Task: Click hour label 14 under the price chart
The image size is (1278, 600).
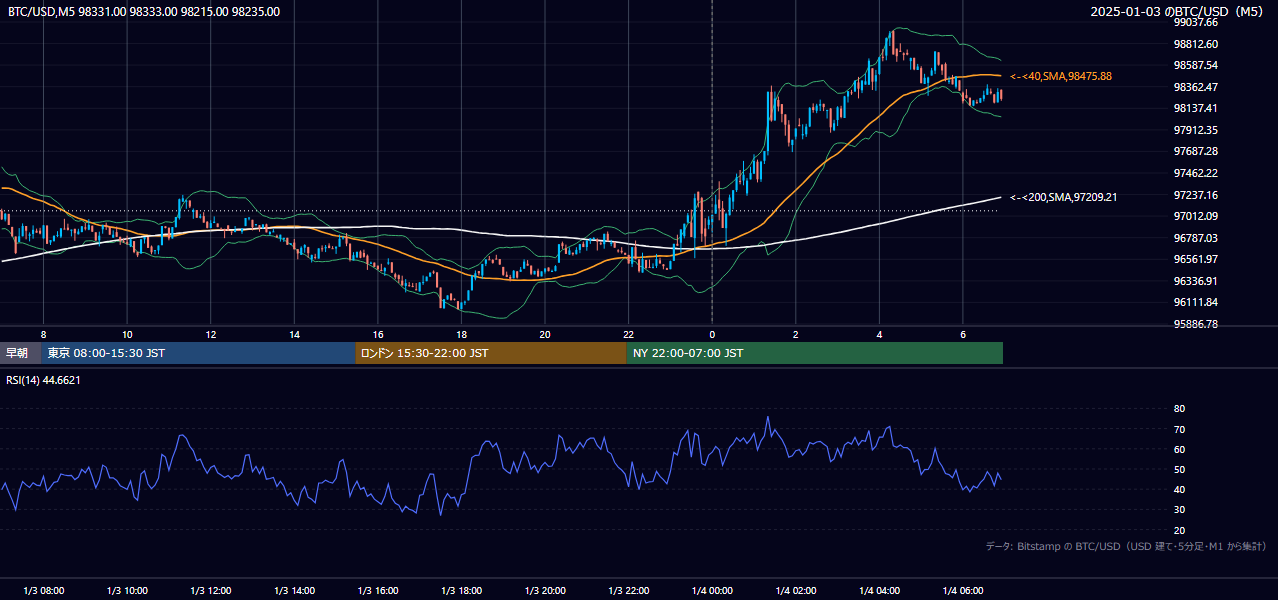Action: [x=294, y=334]
